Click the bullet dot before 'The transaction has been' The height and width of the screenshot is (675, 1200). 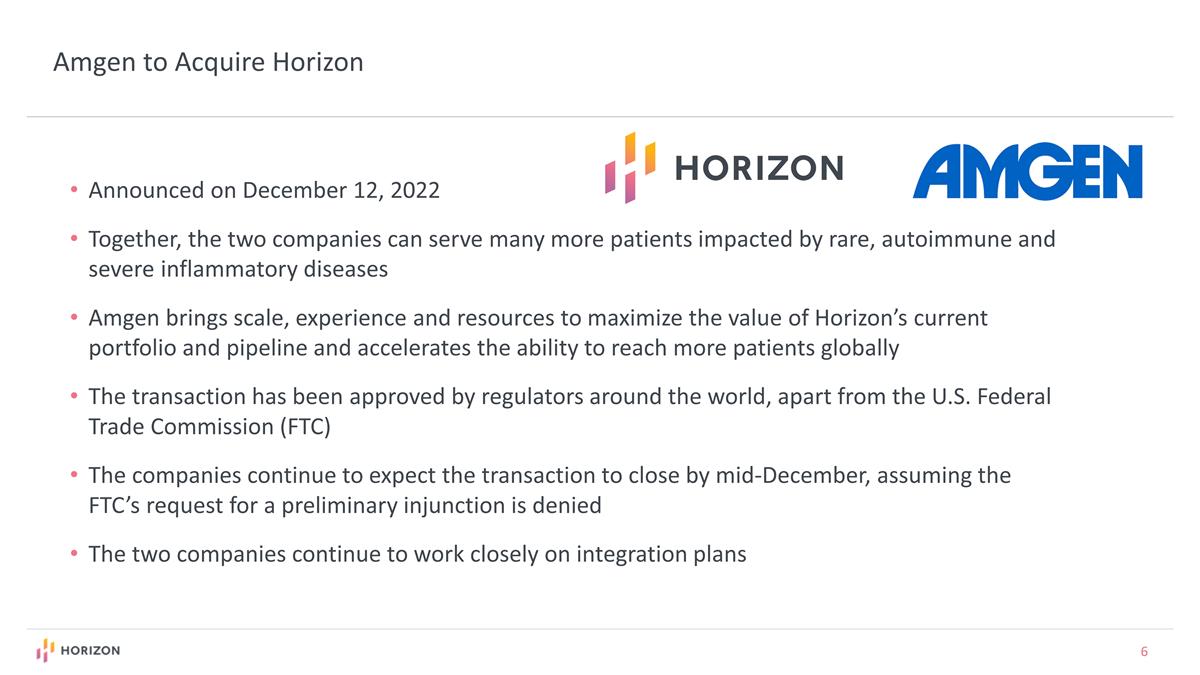pos(74,397)
